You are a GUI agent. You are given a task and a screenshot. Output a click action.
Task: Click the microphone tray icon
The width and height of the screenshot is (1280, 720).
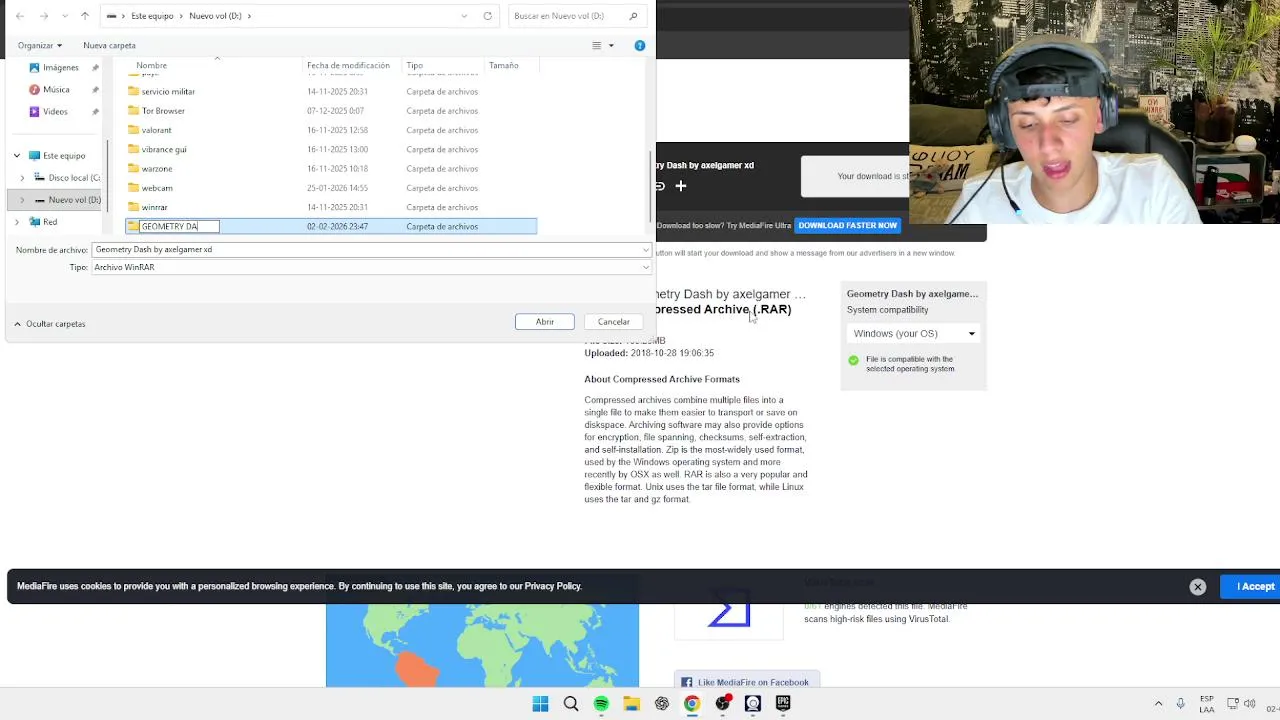coord(1181,704)
